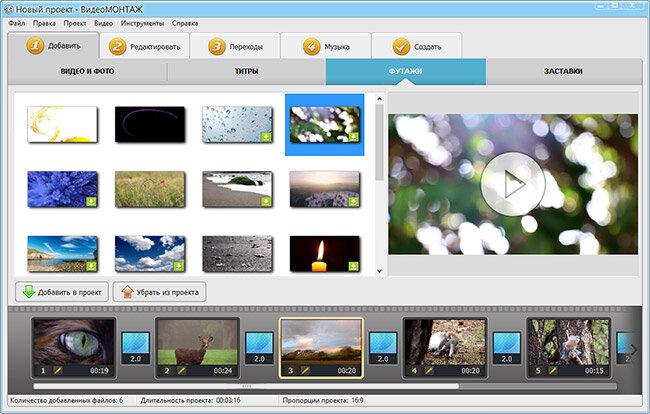Image resolution: width=650 pixels, height=414 pixels.
Task: Click download icon on blue crystal footage
Action: 91,201
